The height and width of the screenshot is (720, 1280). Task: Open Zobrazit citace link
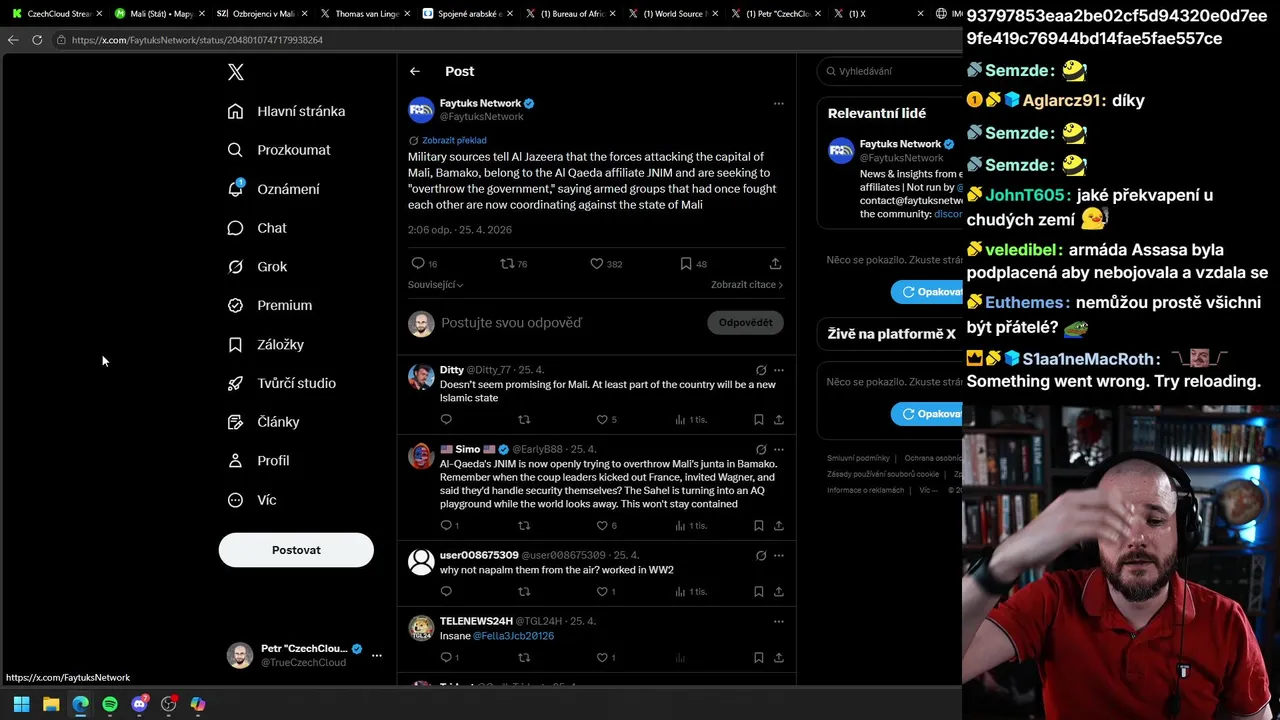pos(747,285)
